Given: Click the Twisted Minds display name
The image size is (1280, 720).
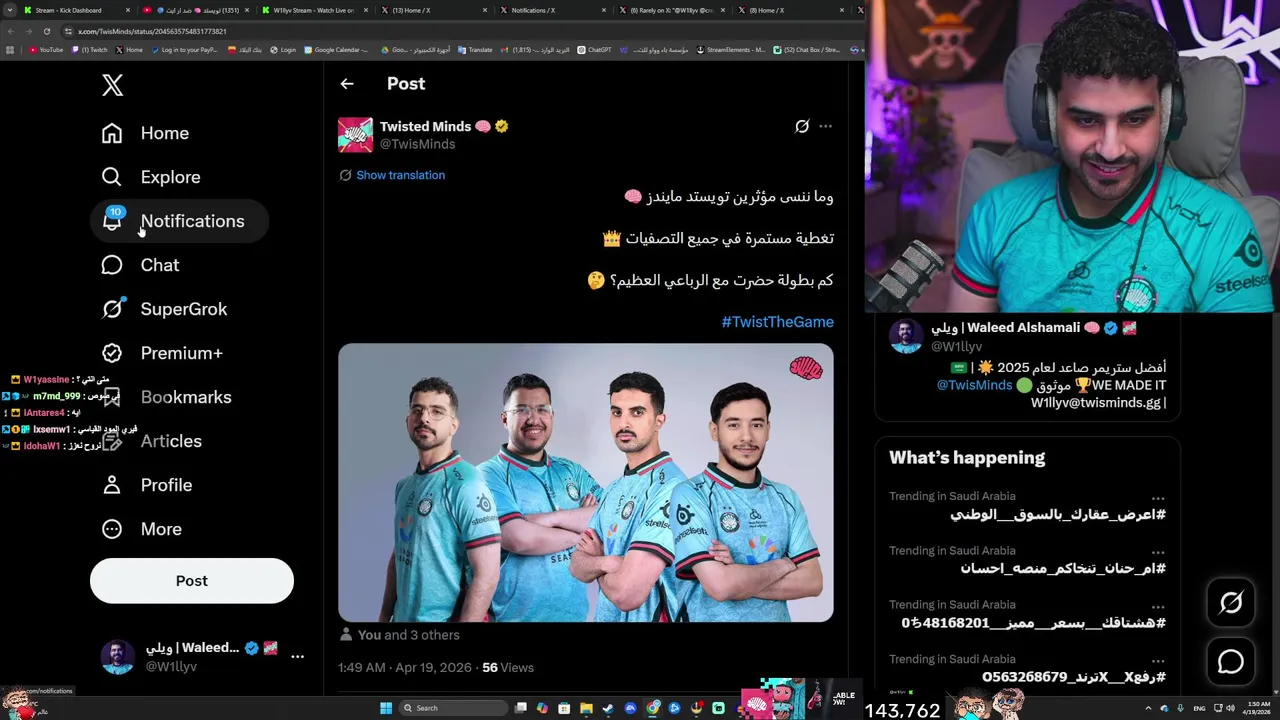Looking at the screenshot, I should (x=425, y=126).
